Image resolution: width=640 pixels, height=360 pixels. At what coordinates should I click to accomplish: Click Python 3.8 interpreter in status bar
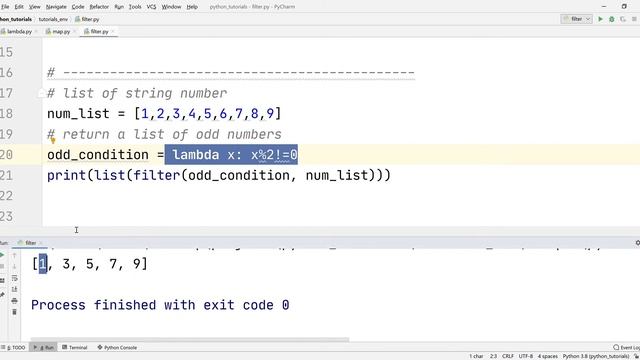click(x=596, y=356)
